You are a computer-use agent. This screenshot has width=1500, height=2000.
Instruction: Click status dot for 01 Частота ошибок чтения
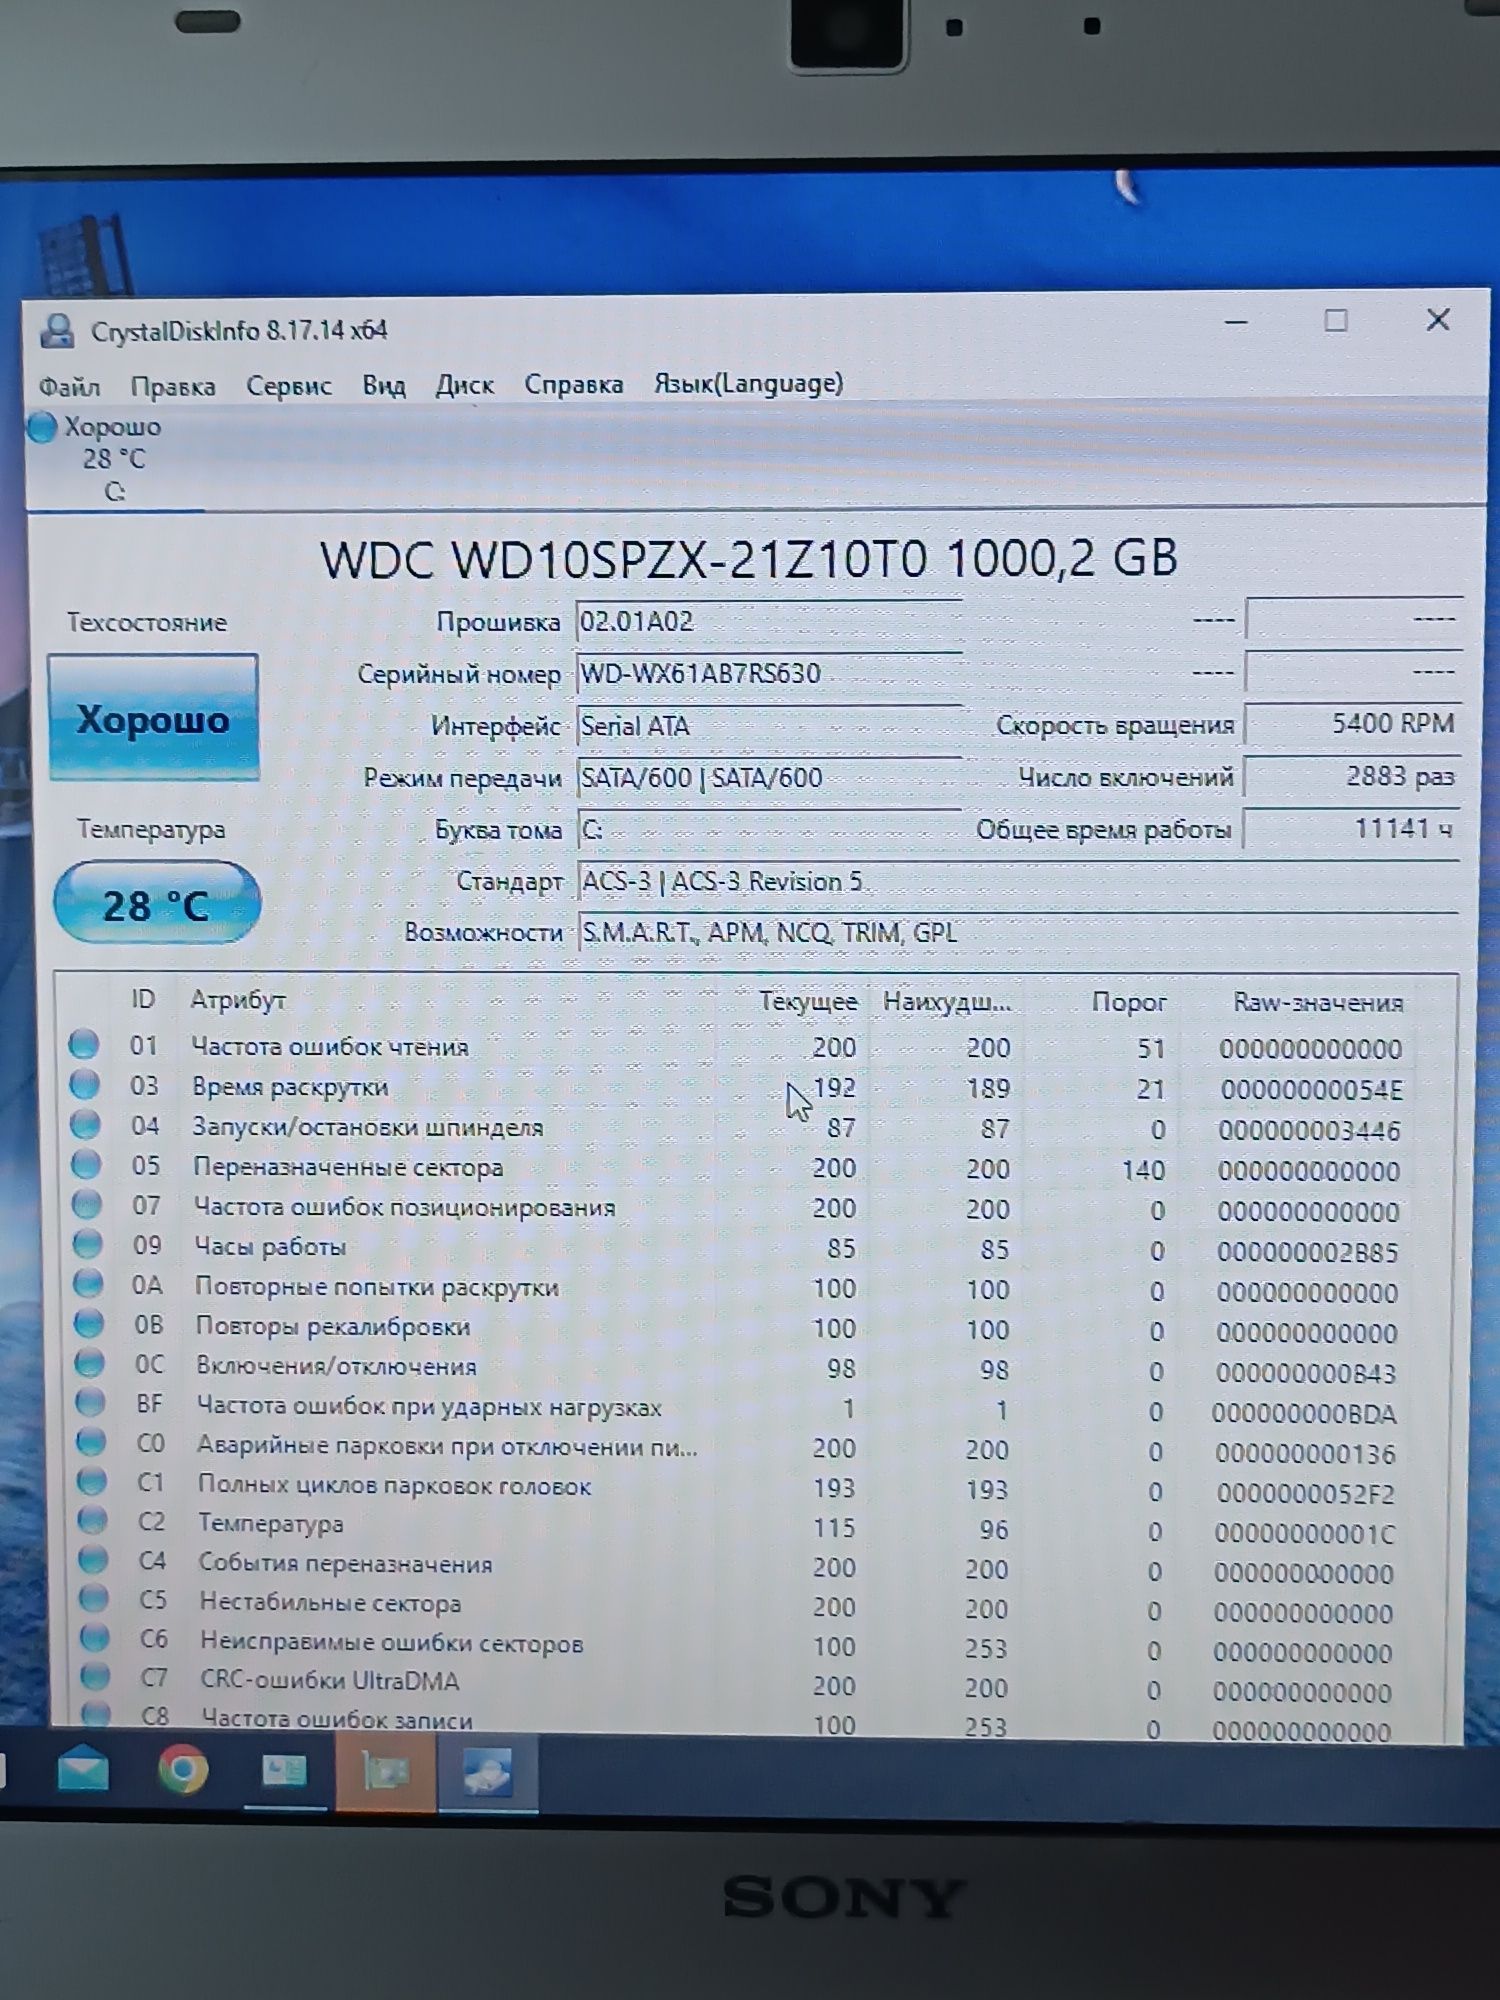[x=84, y=1045]
